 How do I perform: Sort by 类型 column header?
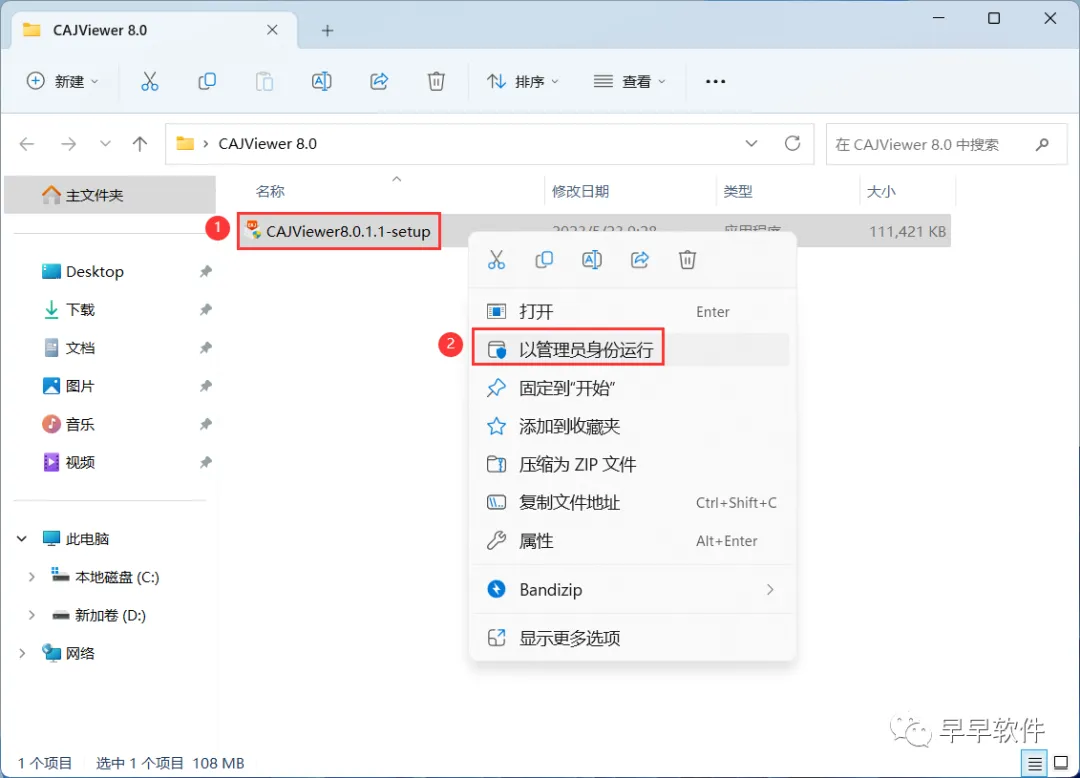738,191
